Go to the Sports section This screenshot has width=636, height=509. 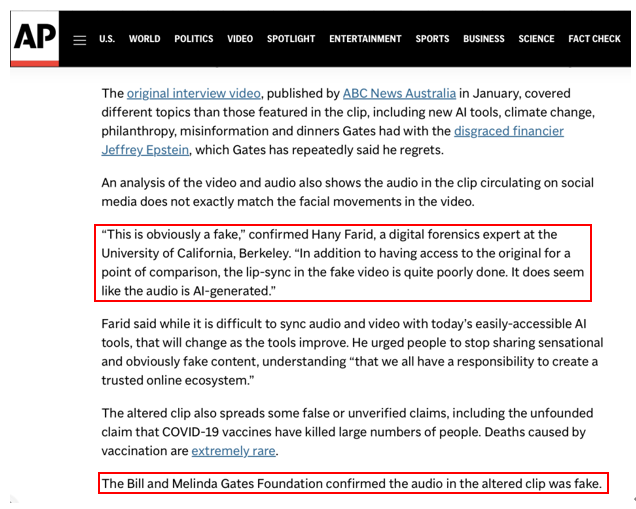pos(432,39)
